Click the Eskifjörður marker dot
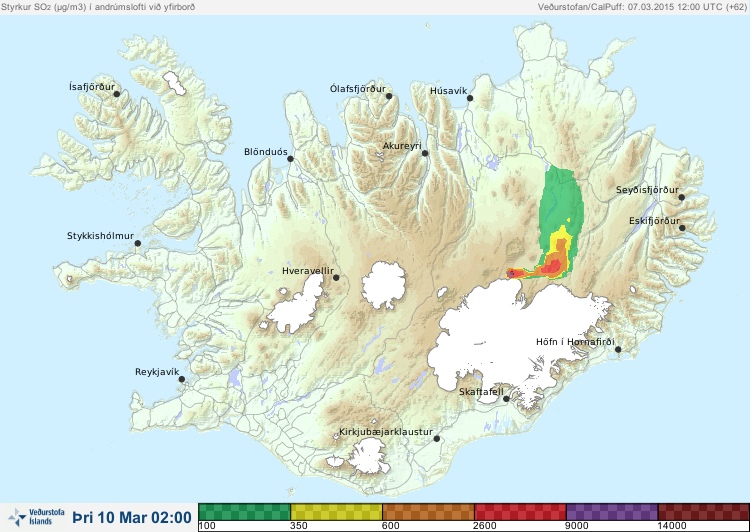The image size is (750, 532). [x=682, y=228]
